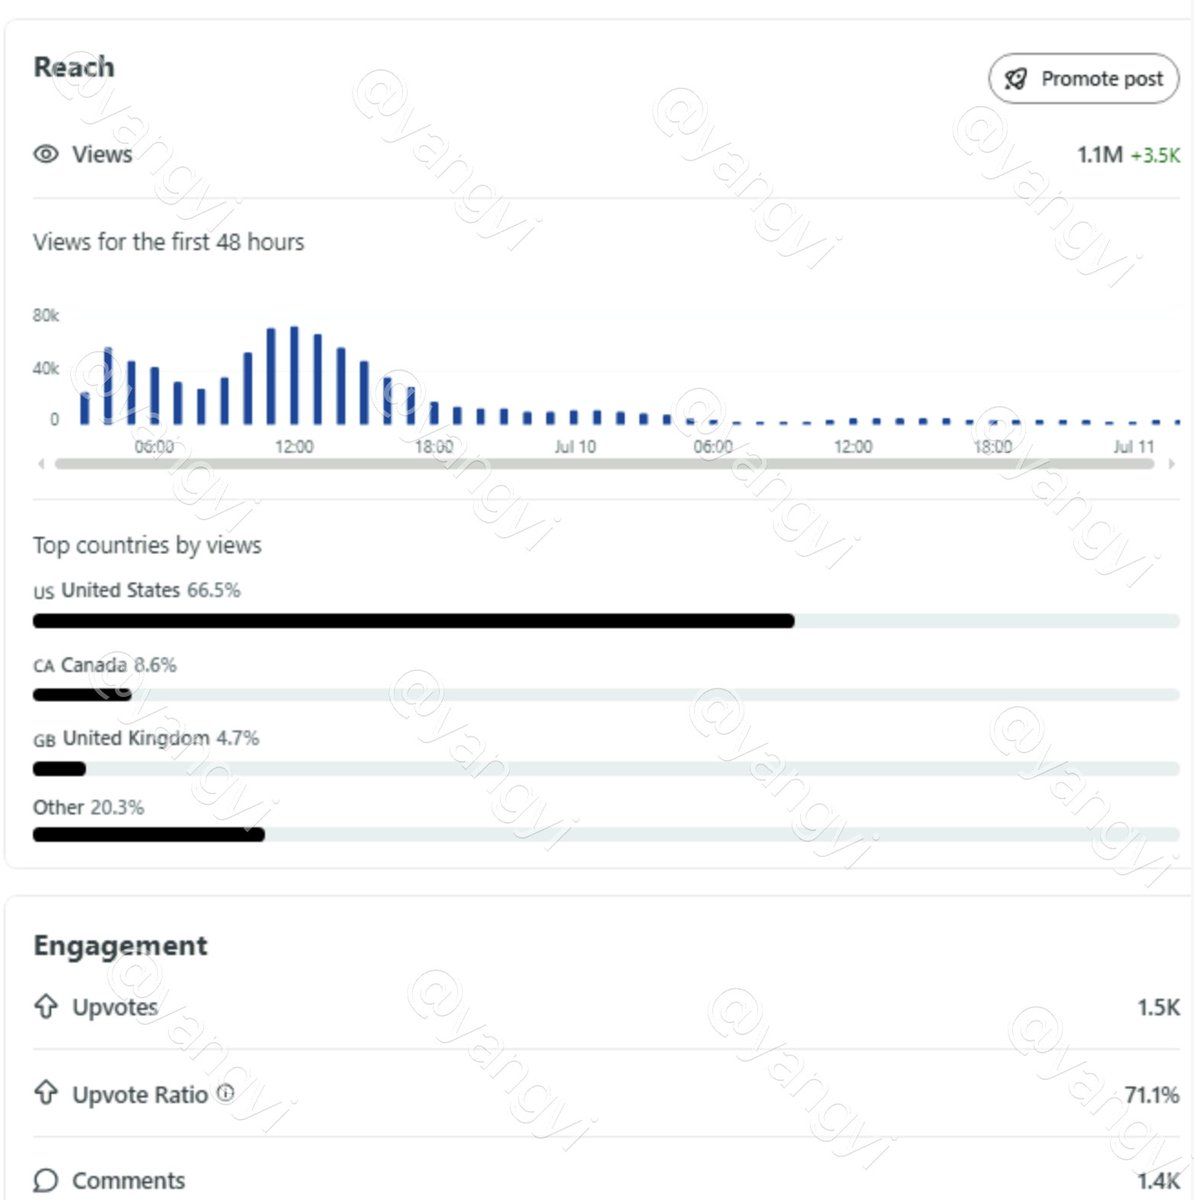Click the eye icon beside Views
Image resolution: width=1194 pixels, height=1200 pixels.
(x=46, y=154)
